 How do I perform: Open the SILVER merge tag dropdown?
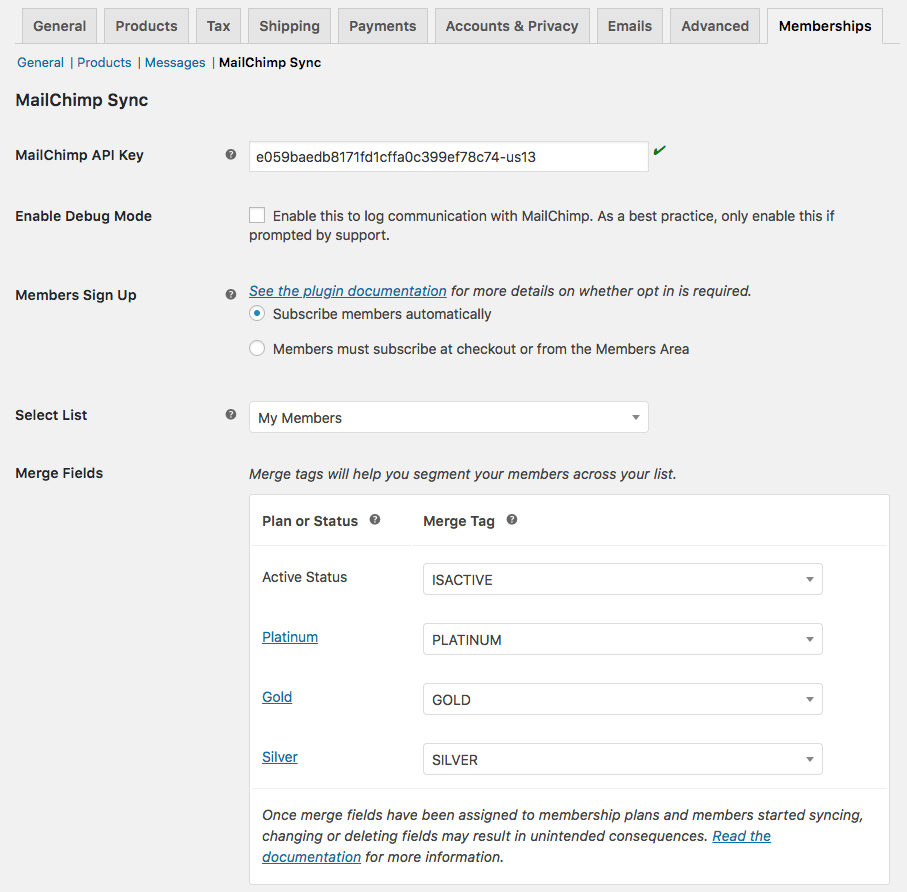[622, 759]
